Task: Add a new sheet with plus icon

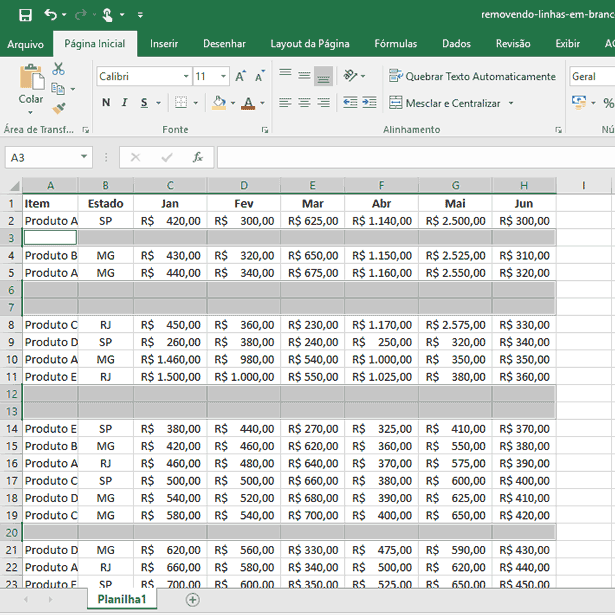Action: click(193, 600)
